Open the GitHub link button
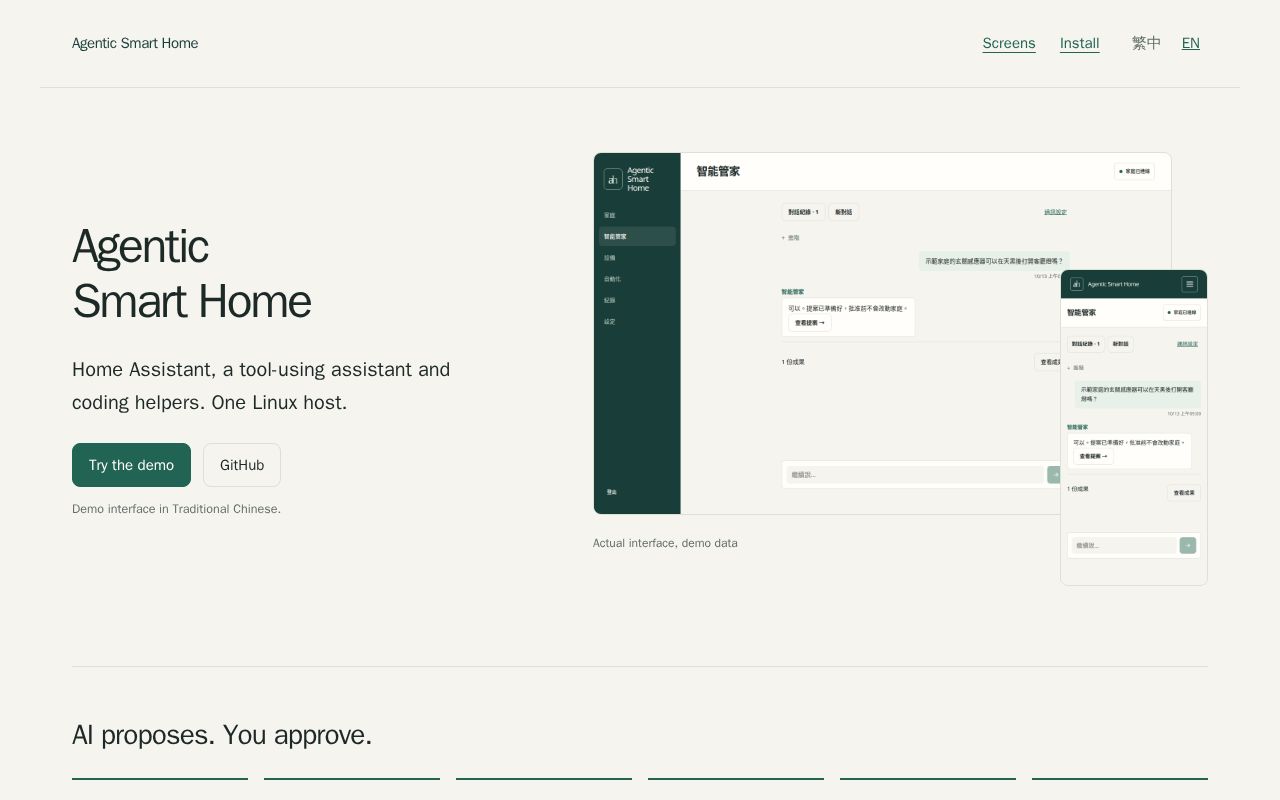Image resolution: width=1280 pixels, height=800 pixels. tap(242, 465)
